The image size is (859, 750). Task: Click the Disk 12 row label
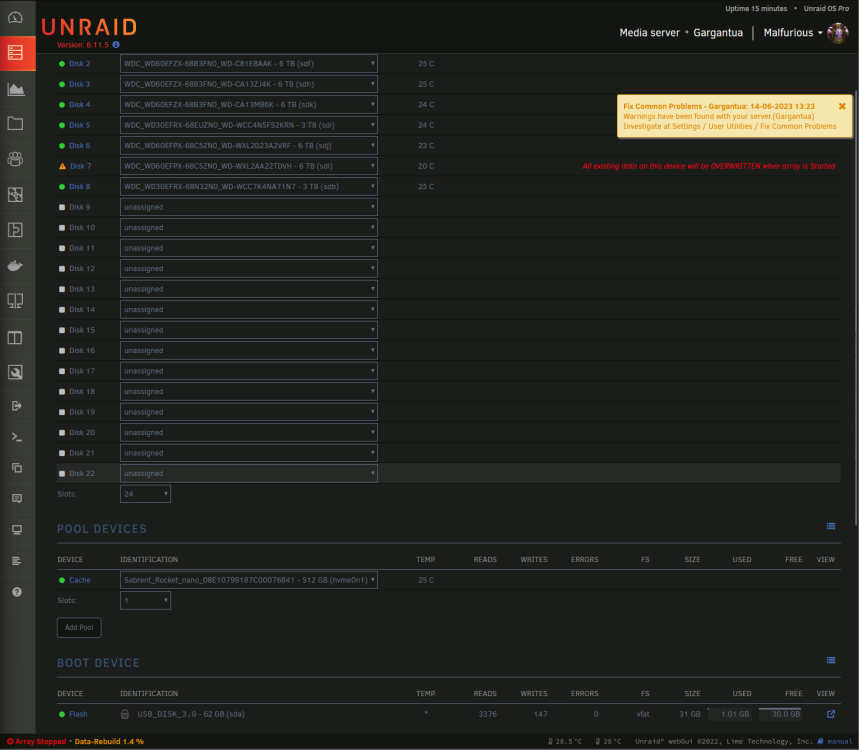pos(82,268)
